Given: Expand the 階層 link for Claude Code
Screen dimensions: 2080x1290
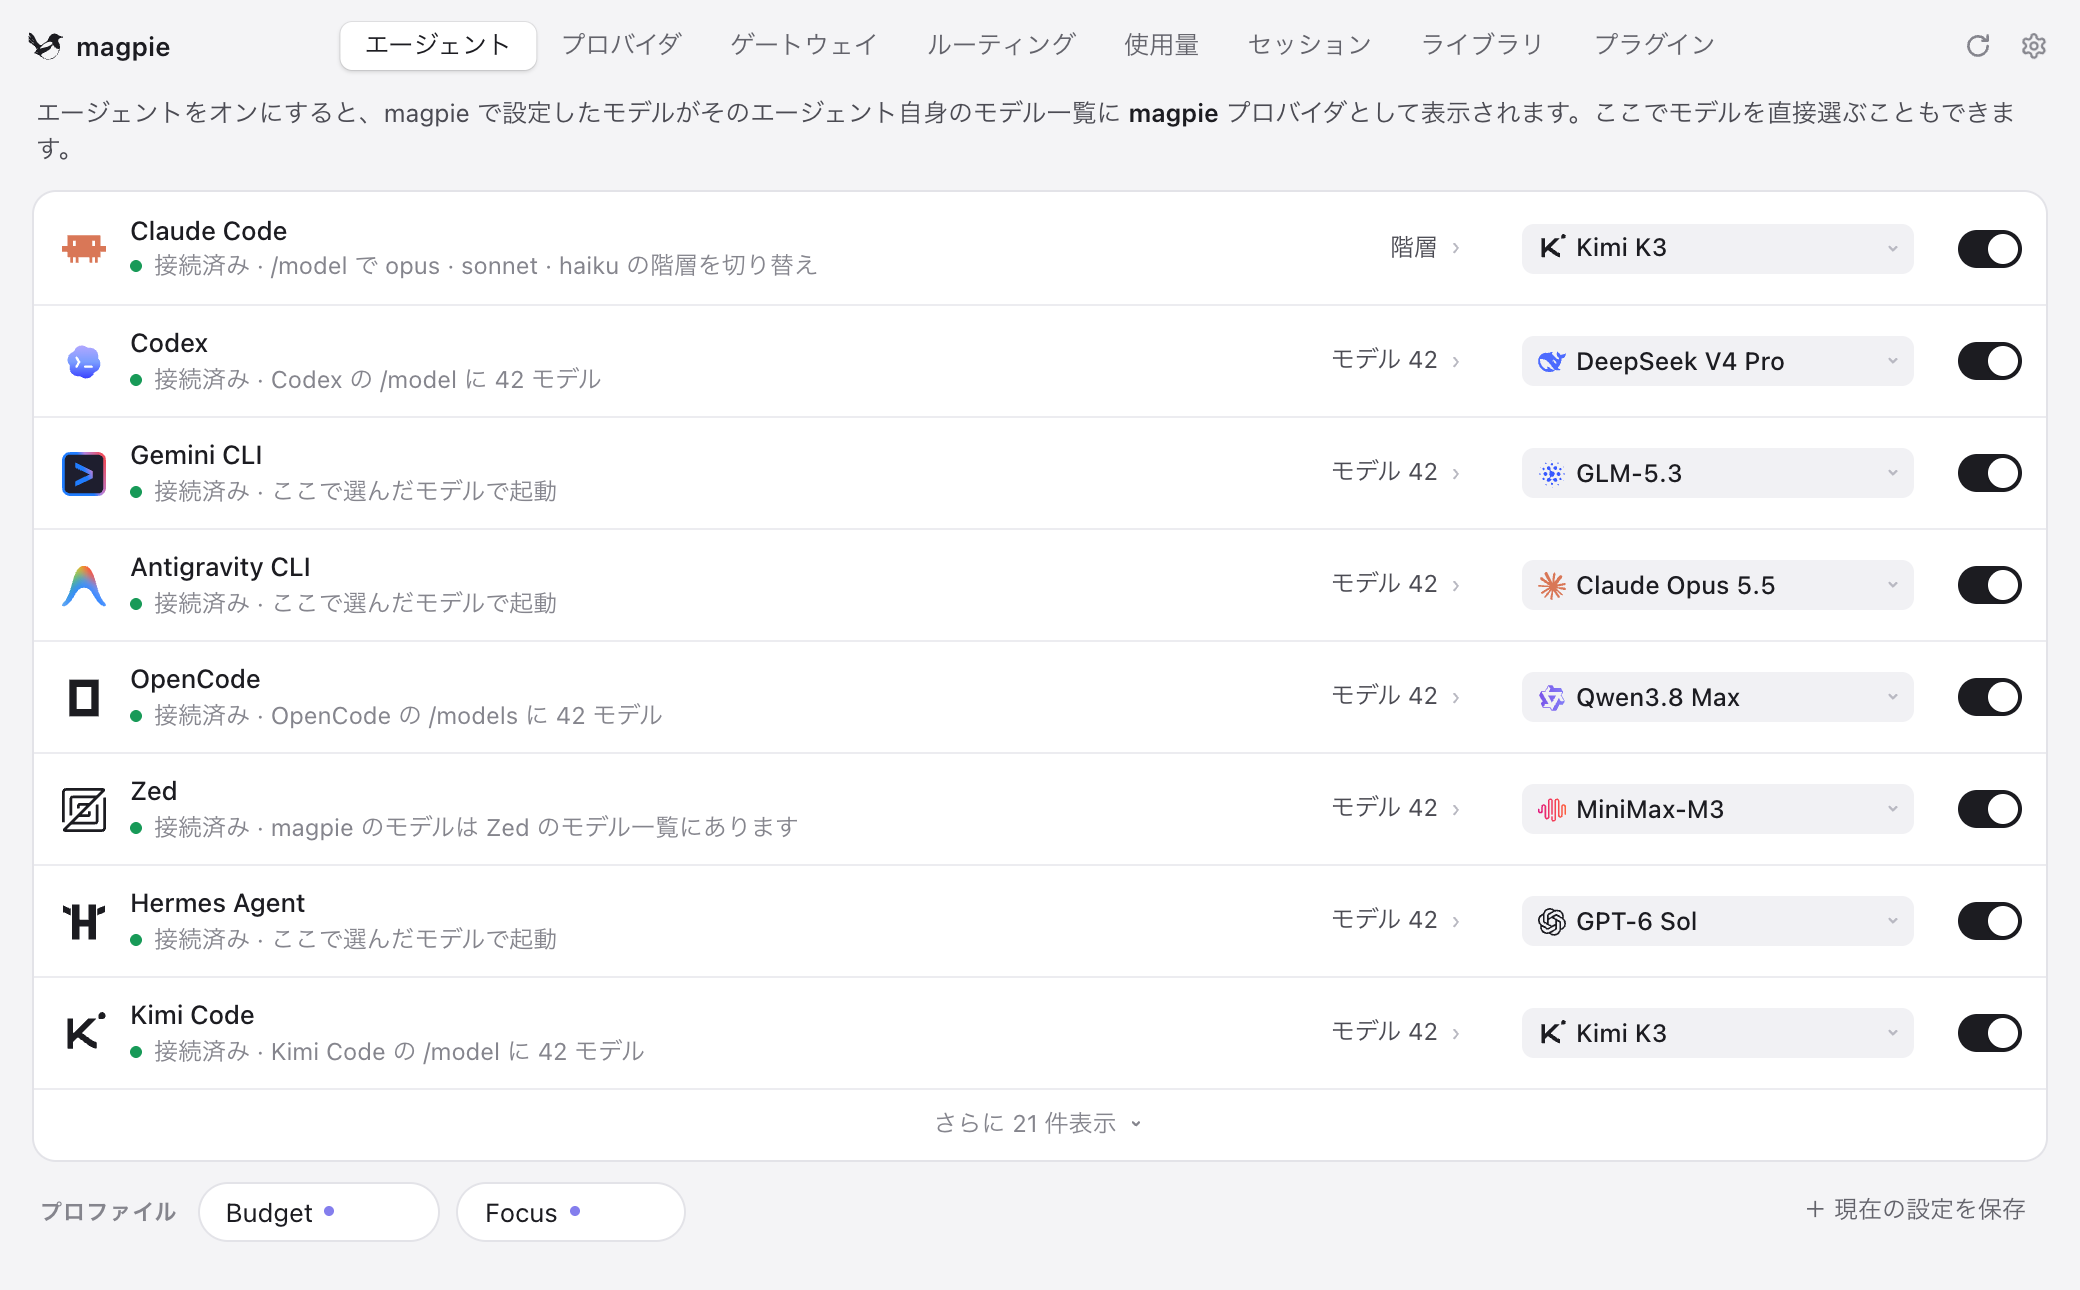Looking at the screenshot, I should pos(1425,248).
